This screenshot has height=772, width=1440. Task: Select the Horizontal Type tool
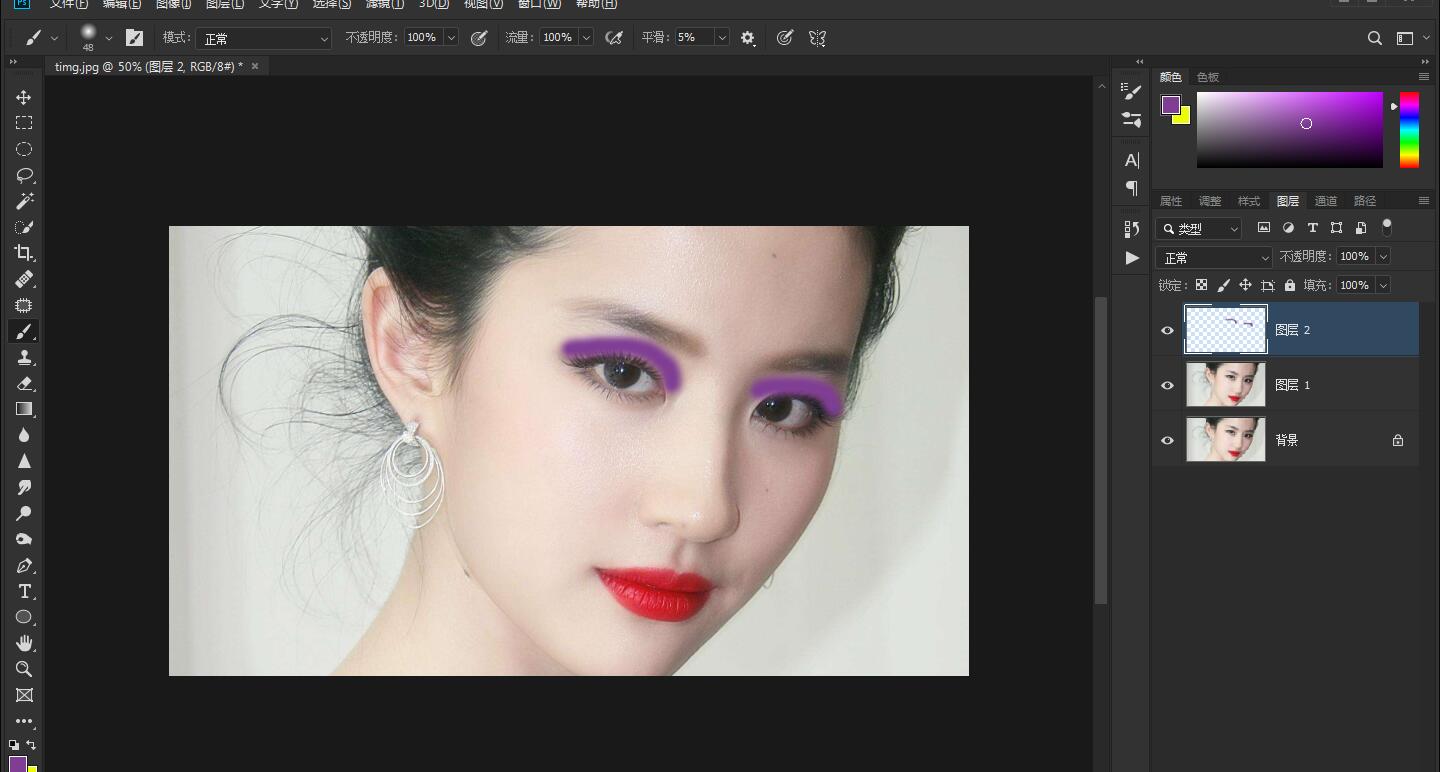pos(24,591)
